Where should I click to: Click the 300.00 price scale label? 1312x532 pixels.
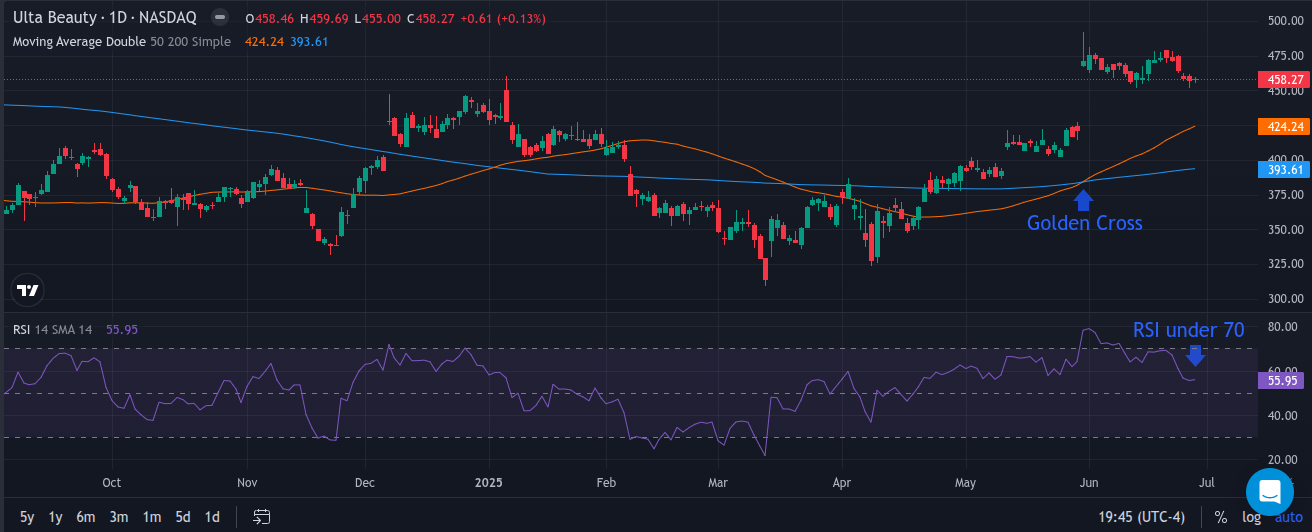pos(1284,299)
